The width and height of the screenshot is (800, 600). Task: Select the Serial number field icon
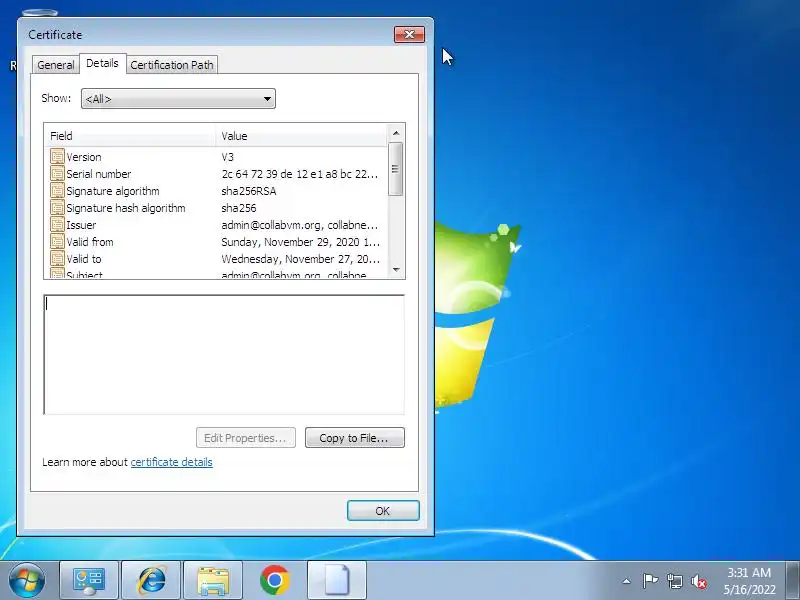click(x=58, y=173)
